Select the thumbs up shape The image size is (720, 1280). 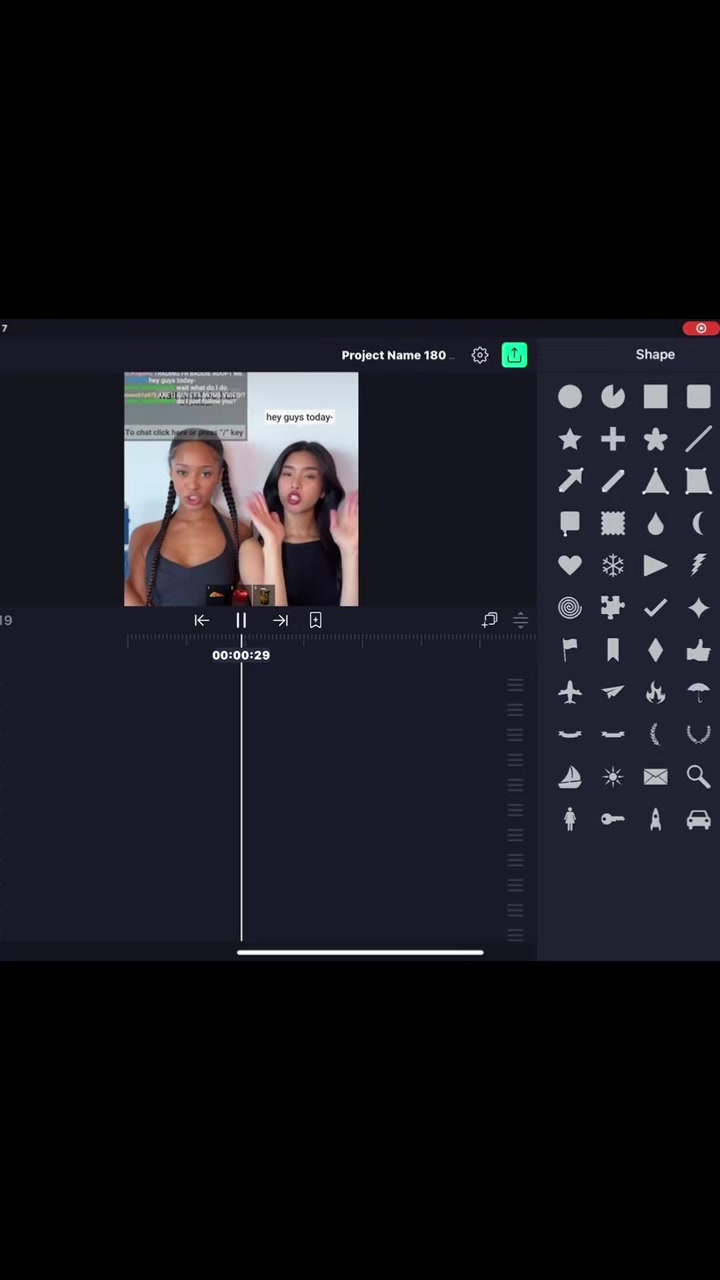698,650
